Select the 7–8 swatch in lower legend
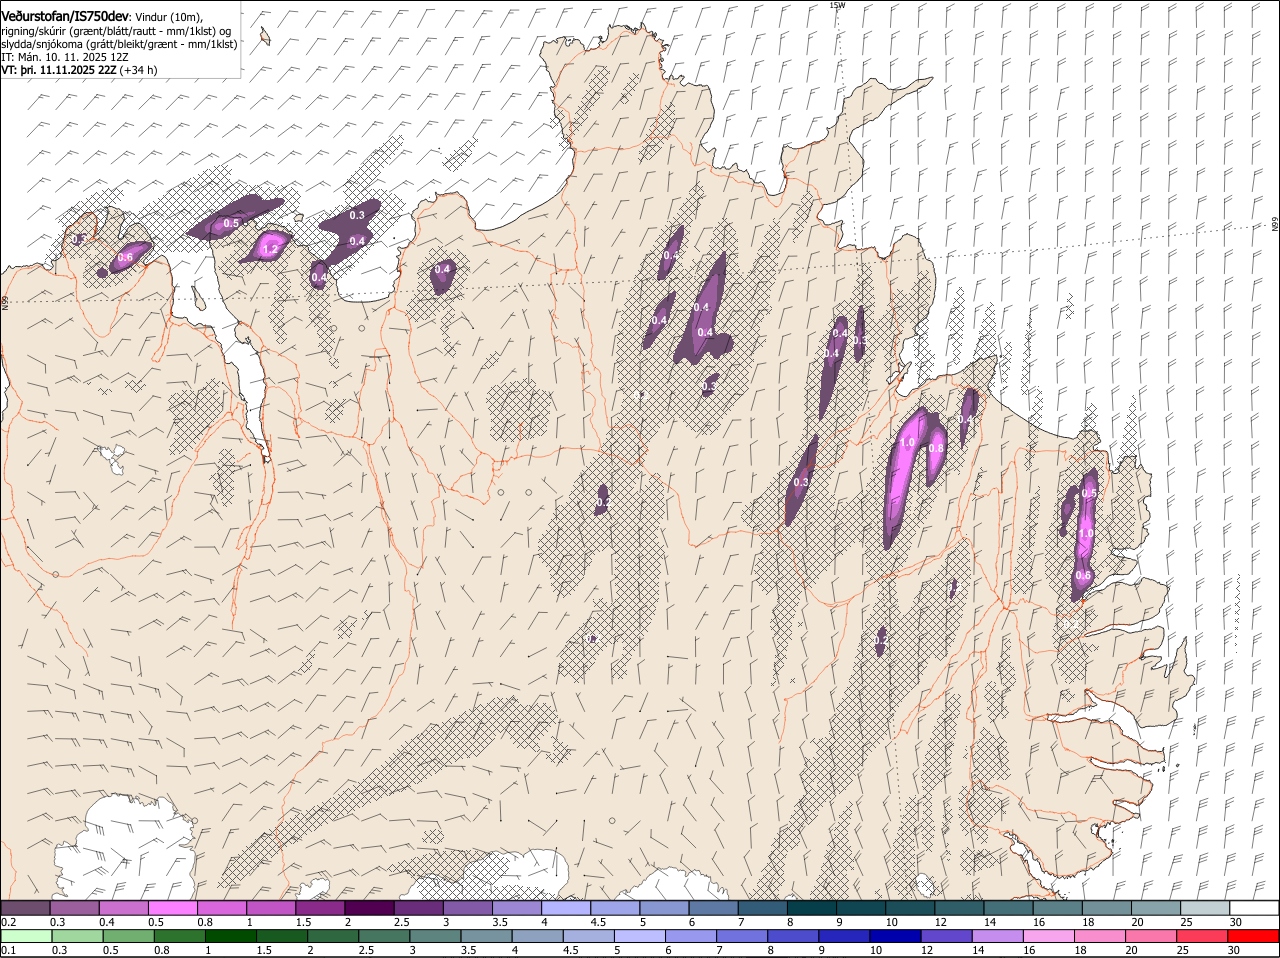This screenshot has height=958, width=1280. point(741,936)
